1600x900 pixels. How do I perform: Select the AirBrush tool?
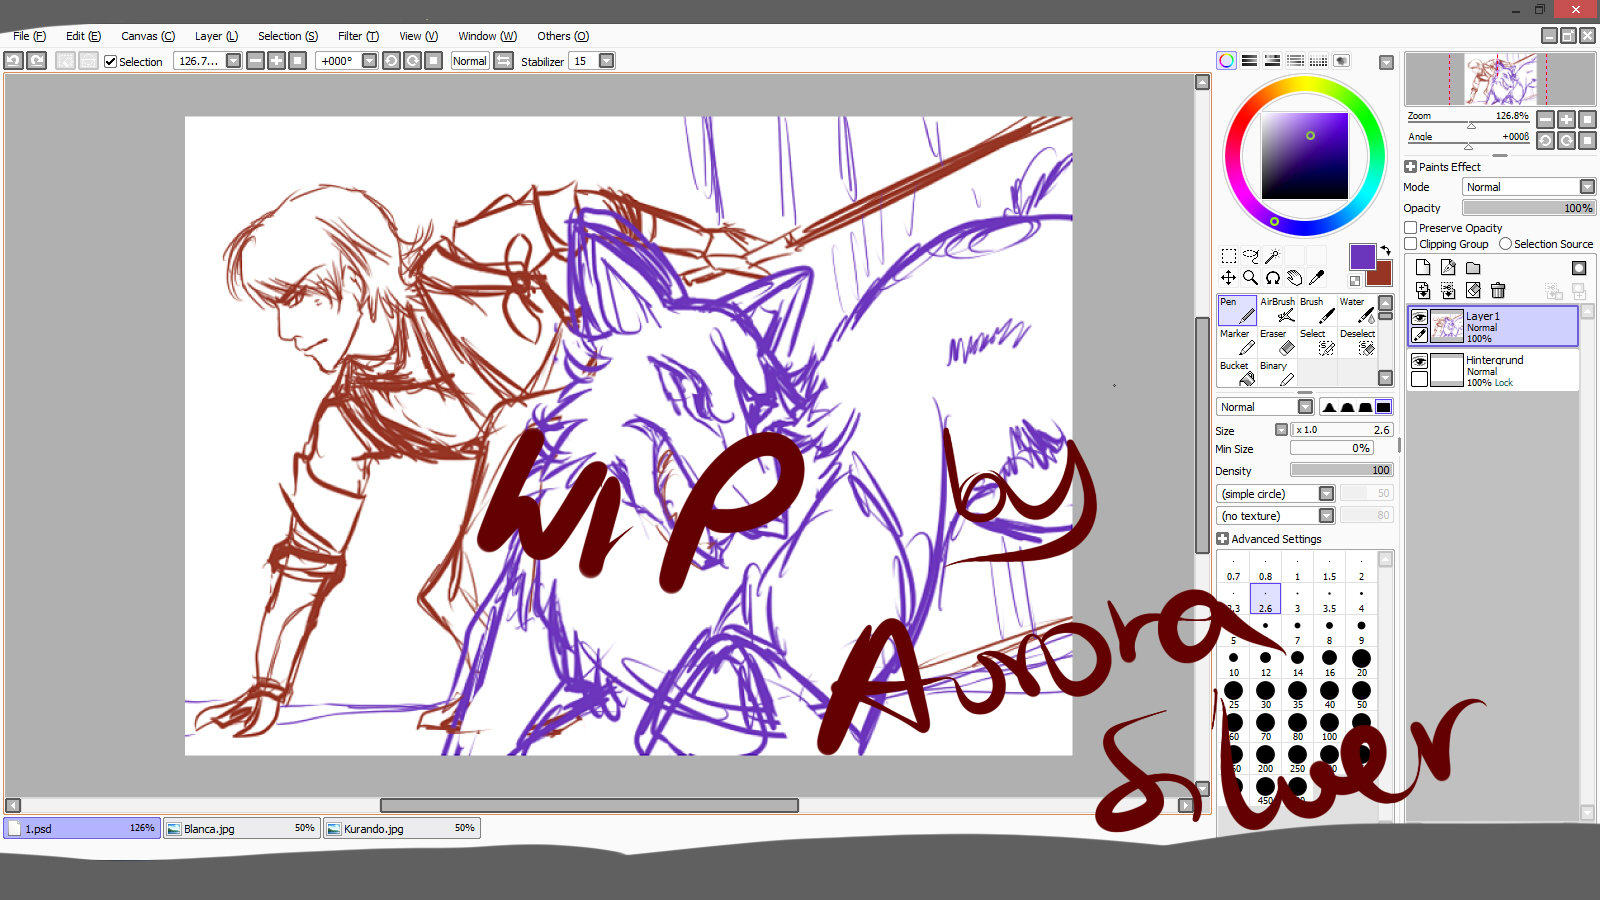tap(1277, 310)
